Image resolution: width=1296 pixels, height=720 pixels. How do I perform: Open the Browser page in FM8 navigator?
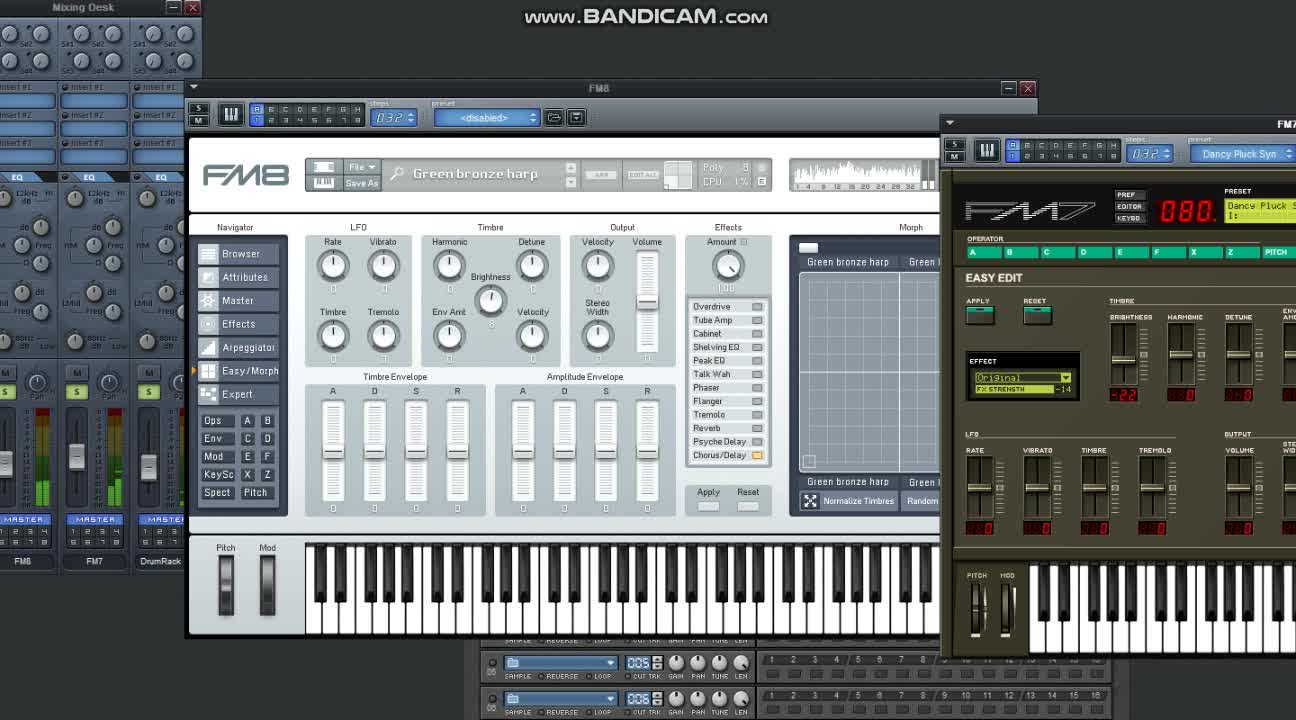click(x=238, y=254)
